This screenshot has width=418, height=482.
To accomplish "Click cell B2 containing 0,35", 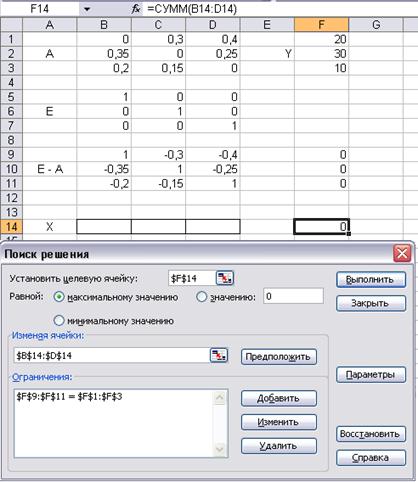I will (x=104, y=54).
